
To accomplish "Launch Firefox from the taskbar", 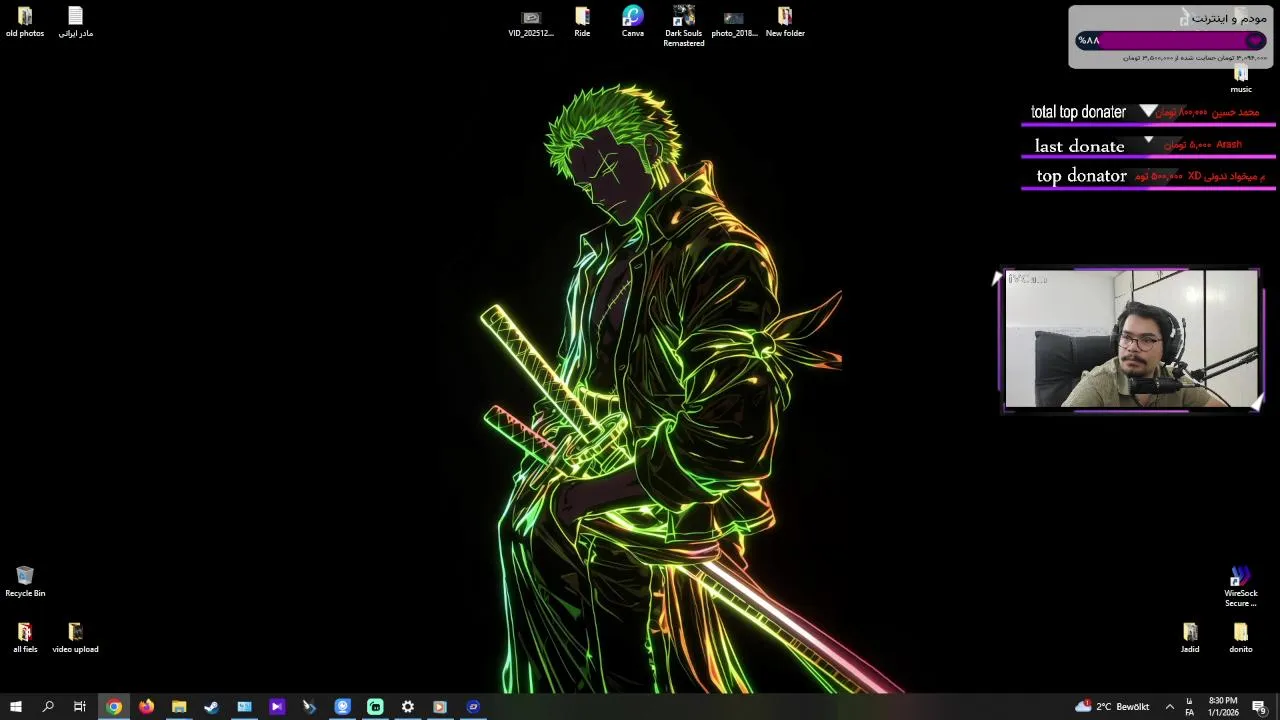I will tap(147, 707).
